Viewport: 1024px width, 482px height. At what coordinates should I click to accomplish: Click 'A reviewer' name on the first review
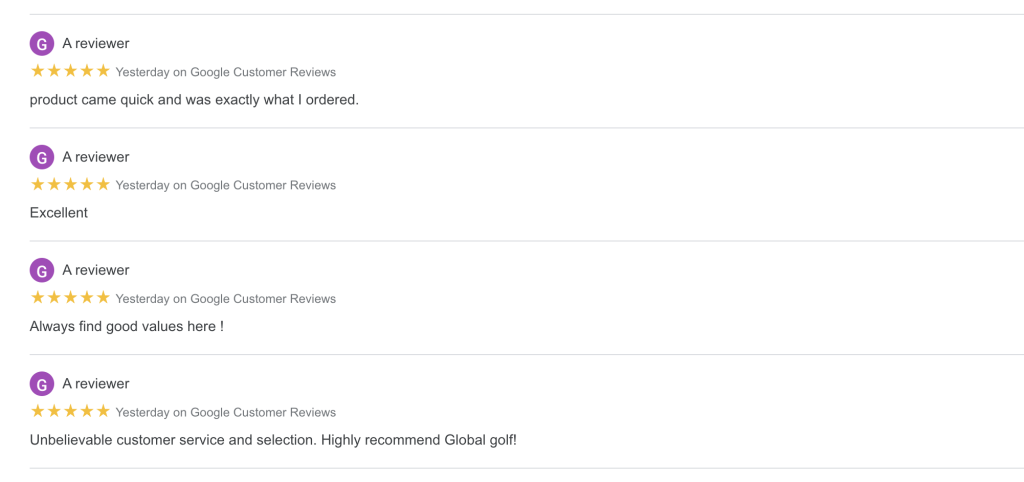pyautogui.click(x=96, y=44)
